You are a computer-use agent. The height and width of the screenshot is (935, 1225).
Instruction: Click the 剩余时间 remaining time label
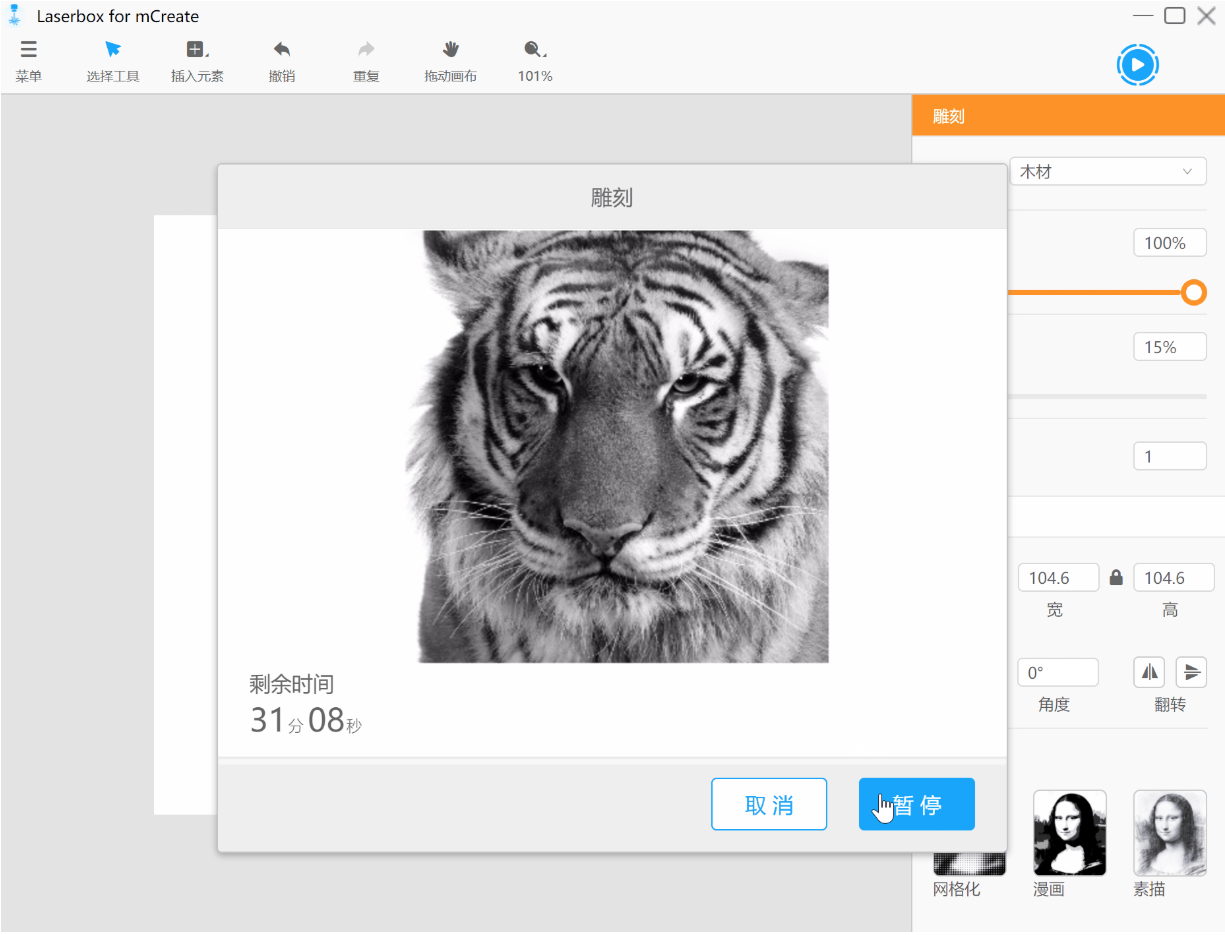click(x=291, y=685)
